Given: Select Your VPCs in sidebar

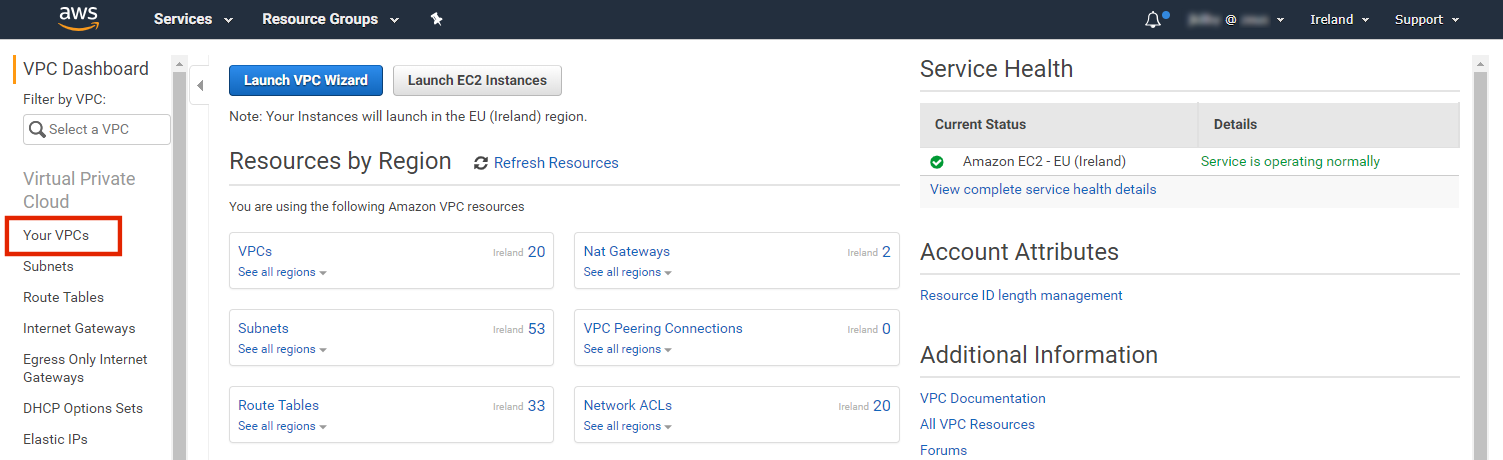Looking at the screenshot, I should pos(56,235).
